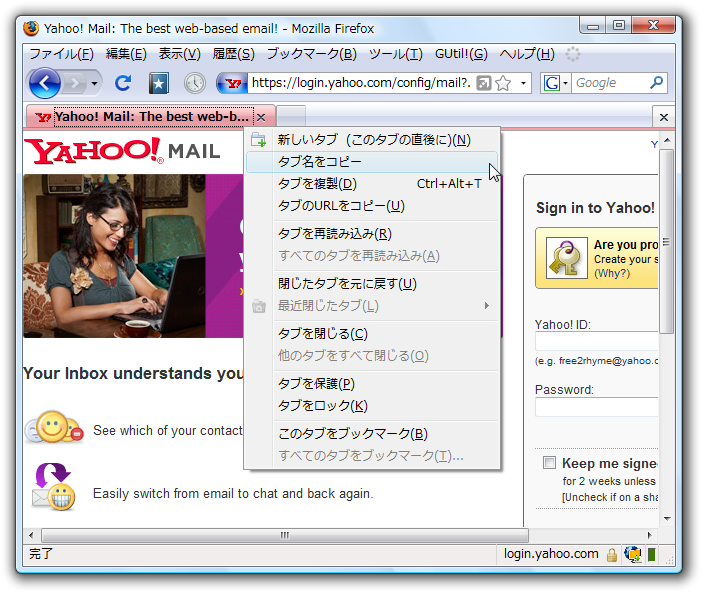Click the blank new tab button
Image resolution: width=703 pixels, height=593 pixels.
click(291, 117)
